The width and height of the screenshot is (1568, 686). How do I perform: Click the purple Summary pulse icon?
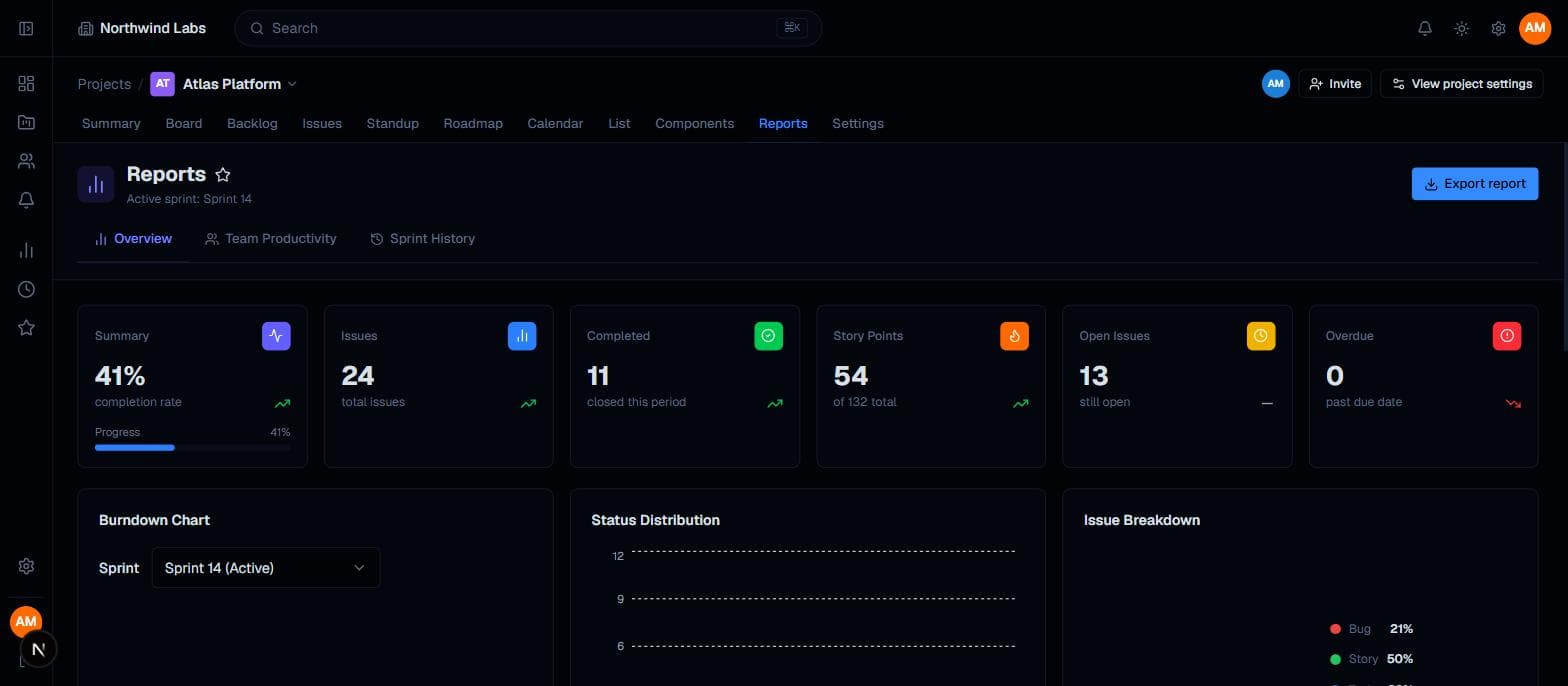tap(276, 336)
